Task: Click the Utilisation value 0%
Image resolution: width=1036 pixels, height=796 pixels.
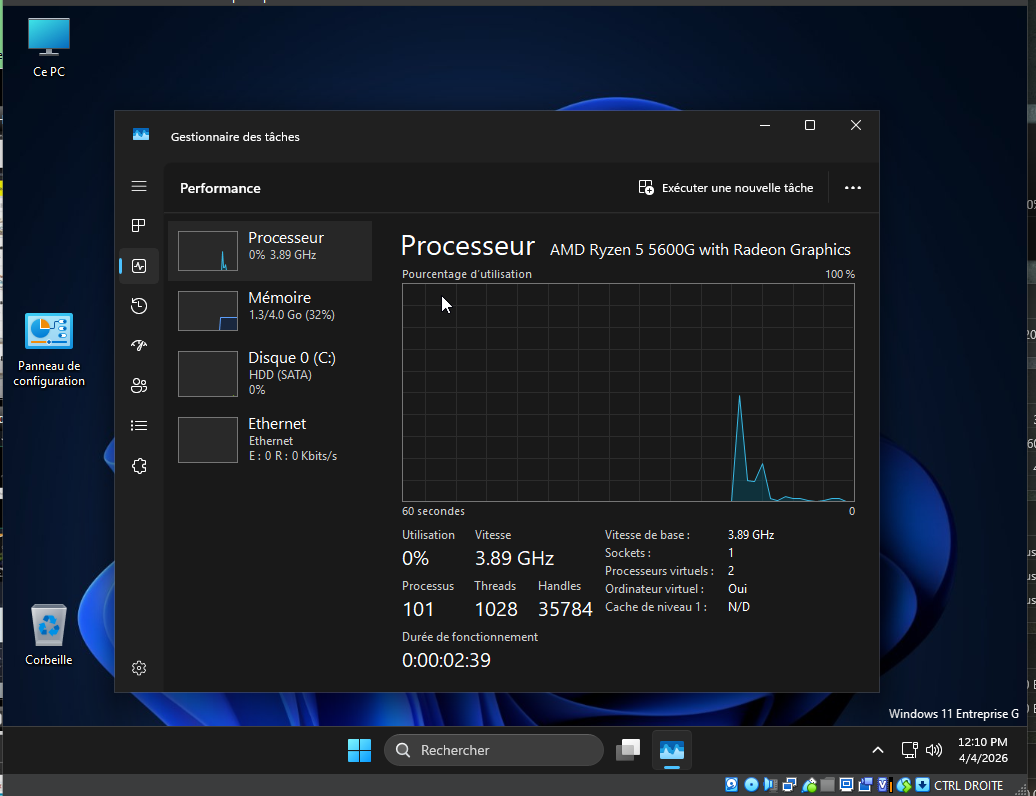Action: point(415,558)
